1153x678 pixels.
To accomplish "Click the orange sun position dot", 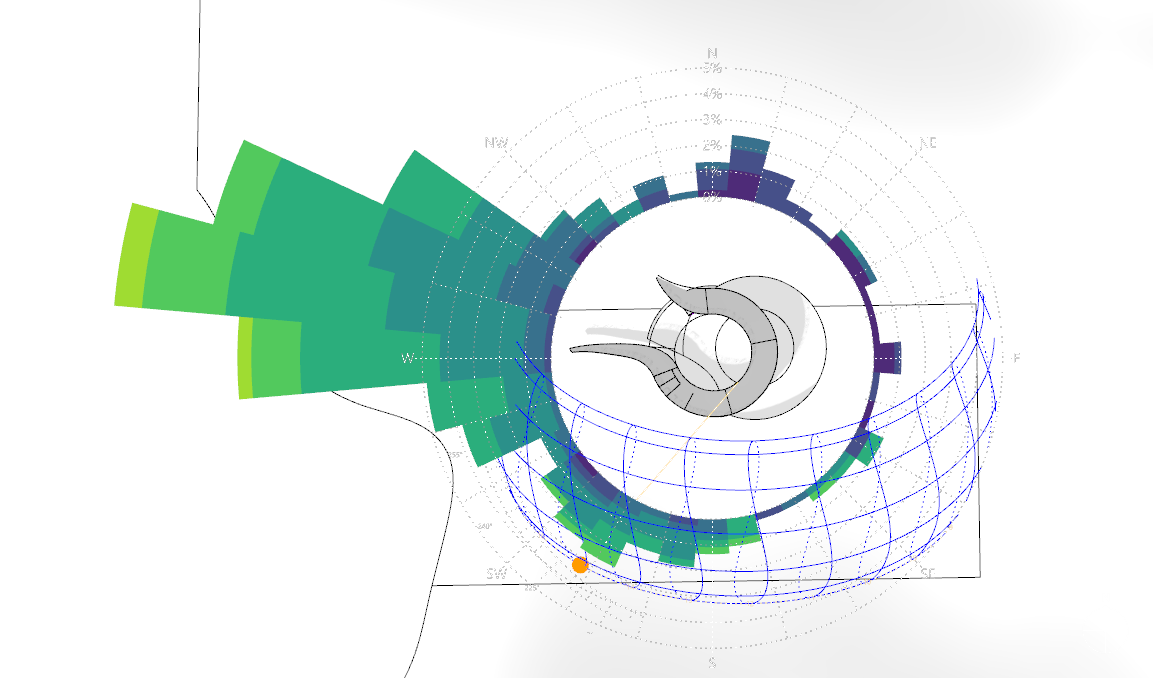I will pos(580,565).
